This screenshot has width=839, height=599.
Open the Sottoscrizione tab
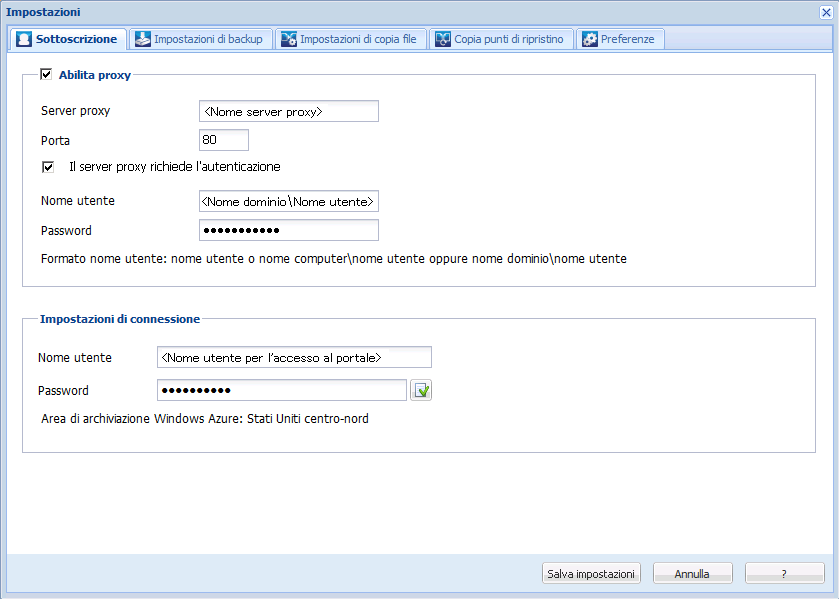[x=67, y=39]
